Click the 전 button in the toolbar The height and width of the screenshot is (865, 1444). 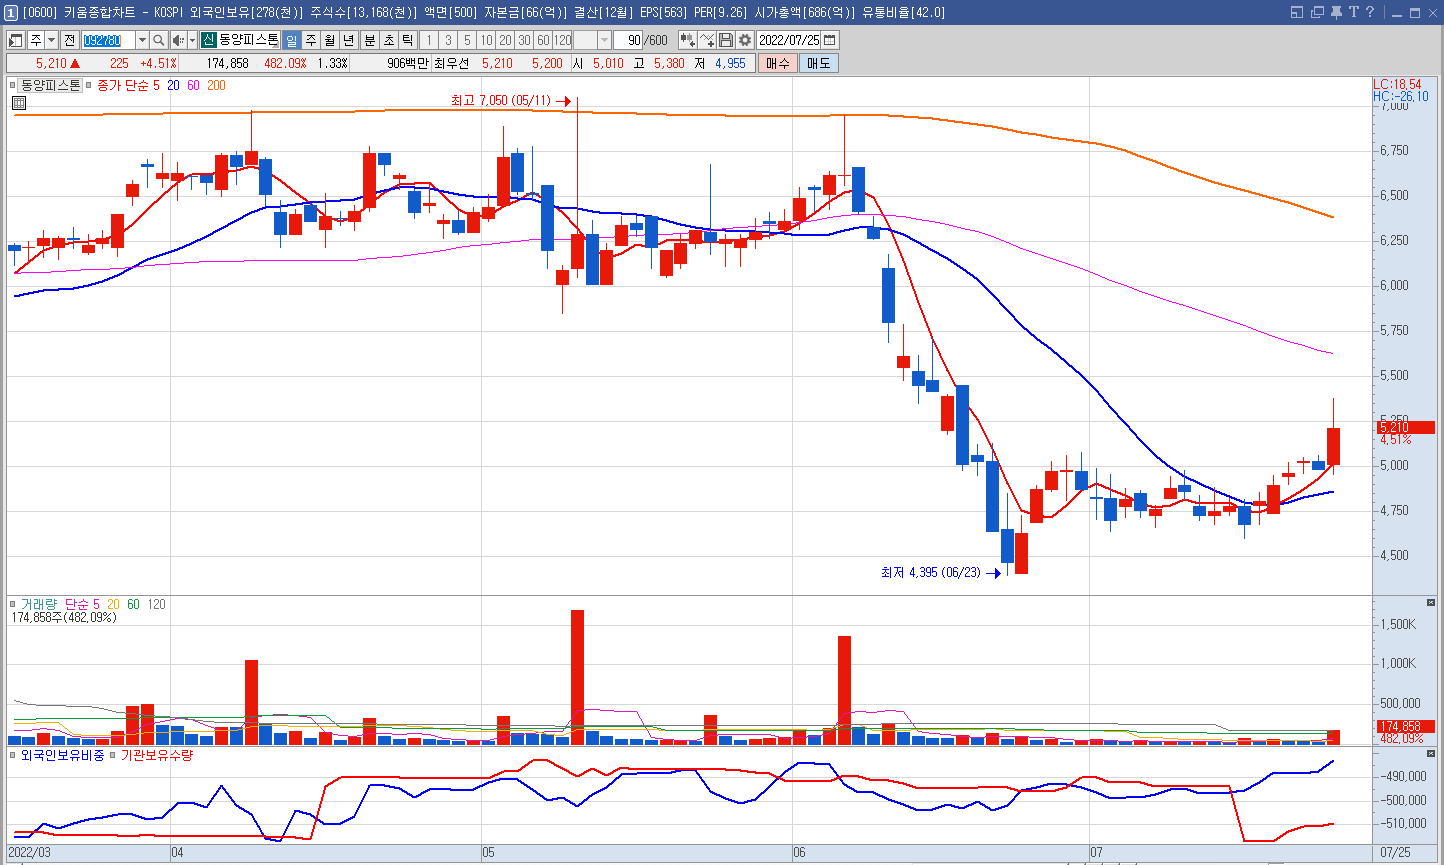[x=69, y=40]
